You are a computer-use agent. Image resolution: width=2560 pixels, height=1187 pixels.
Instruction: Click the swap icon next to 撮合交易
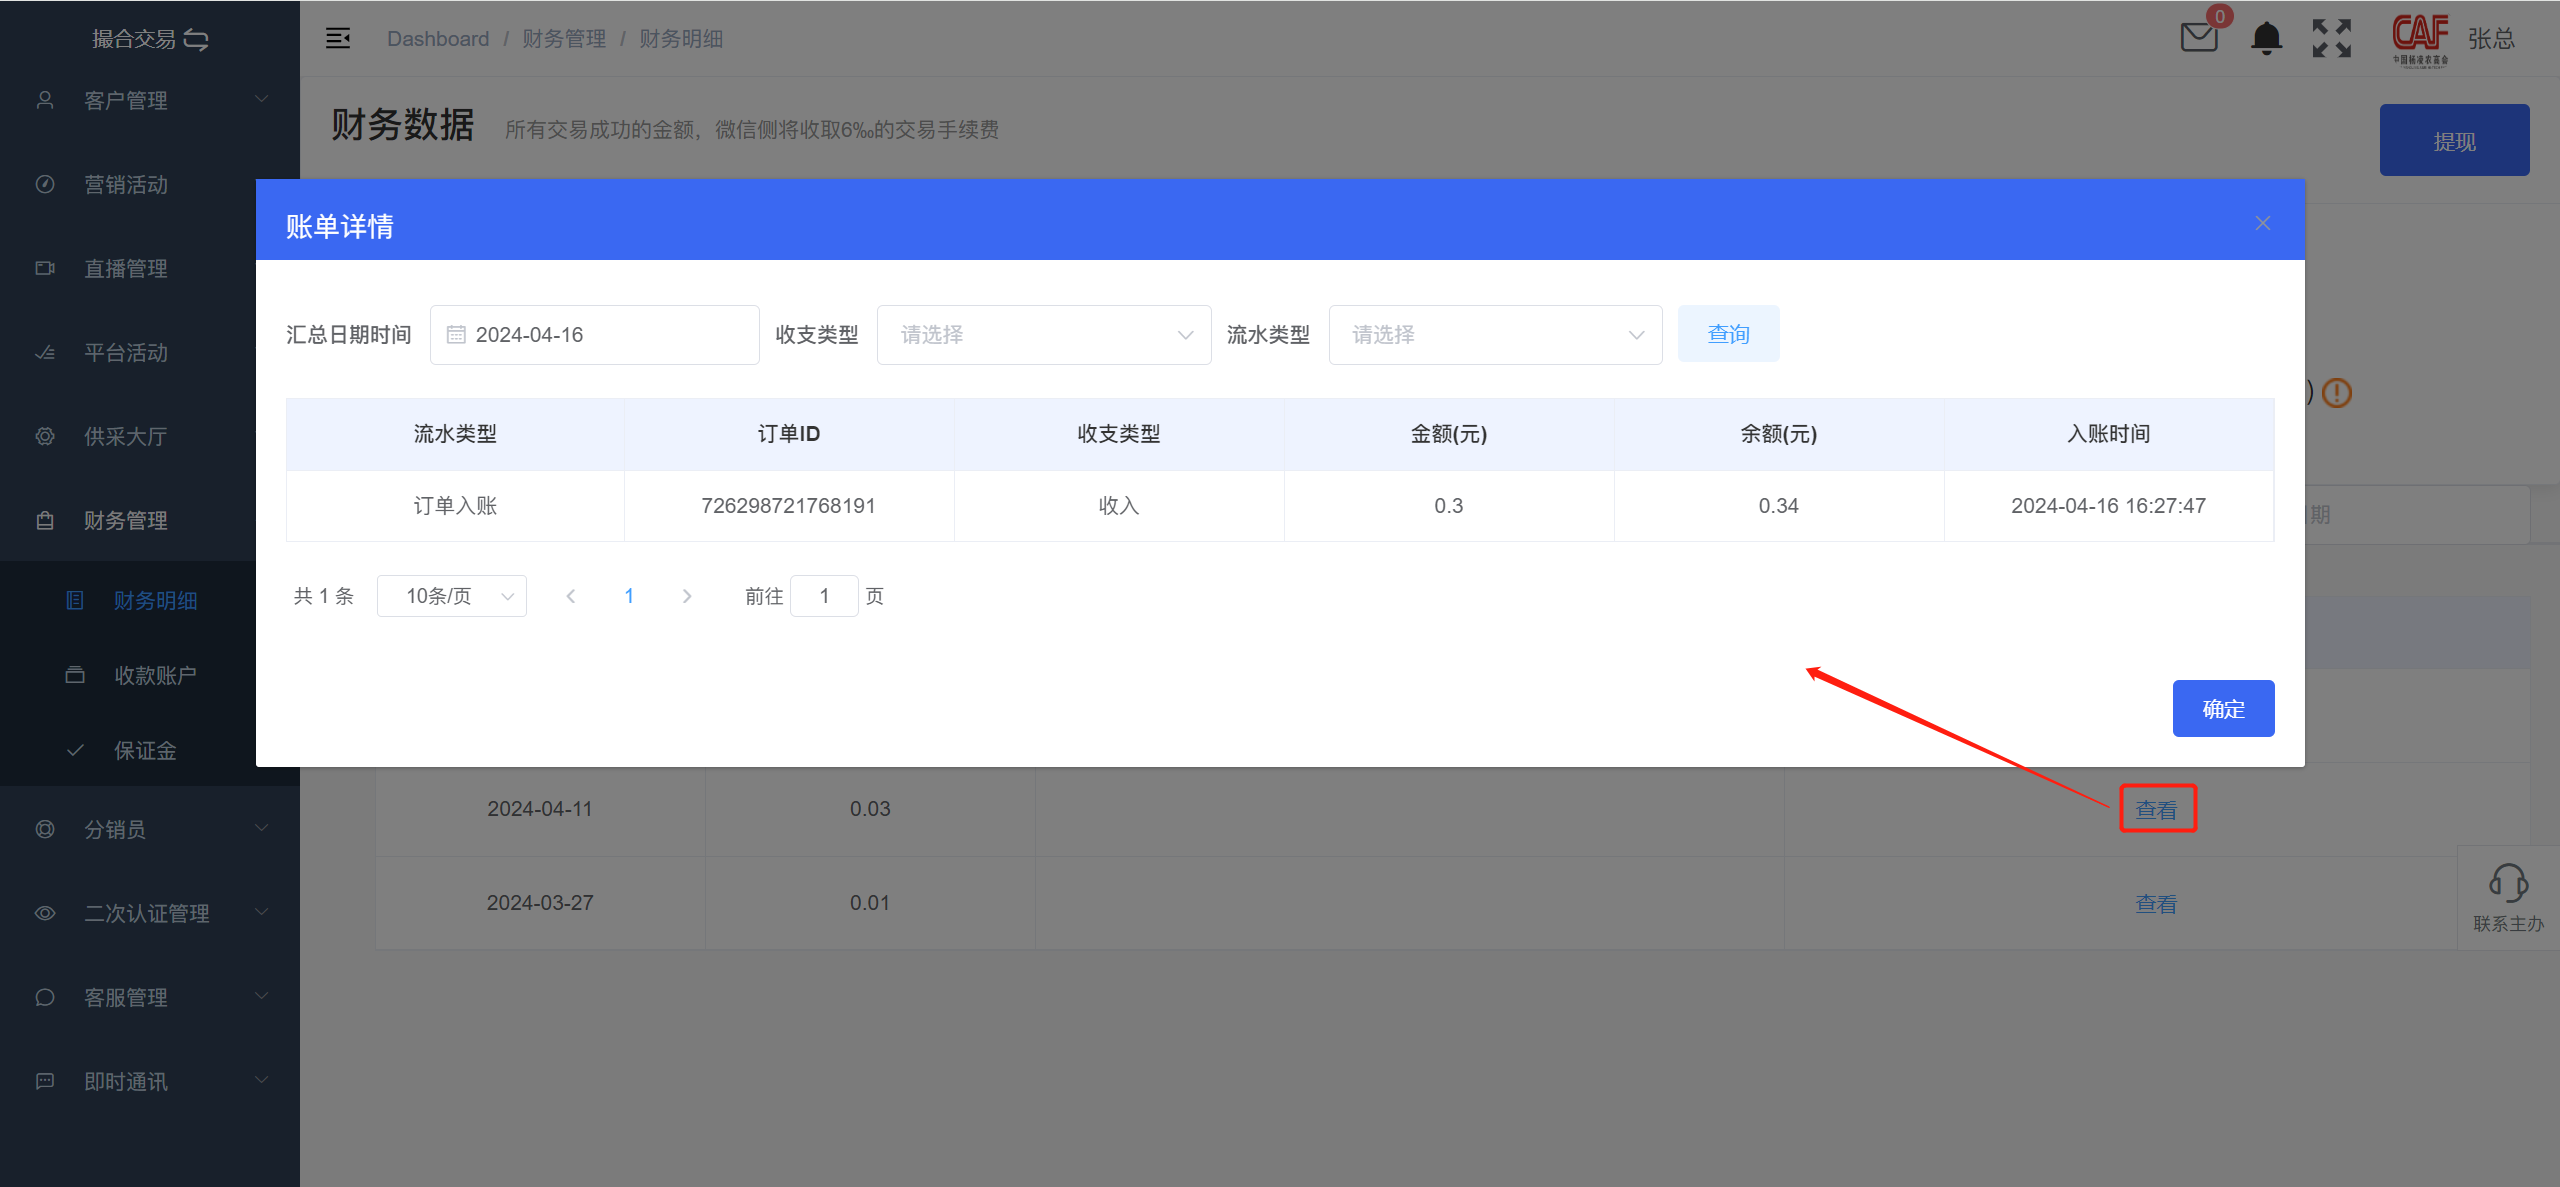coord(196,39)
